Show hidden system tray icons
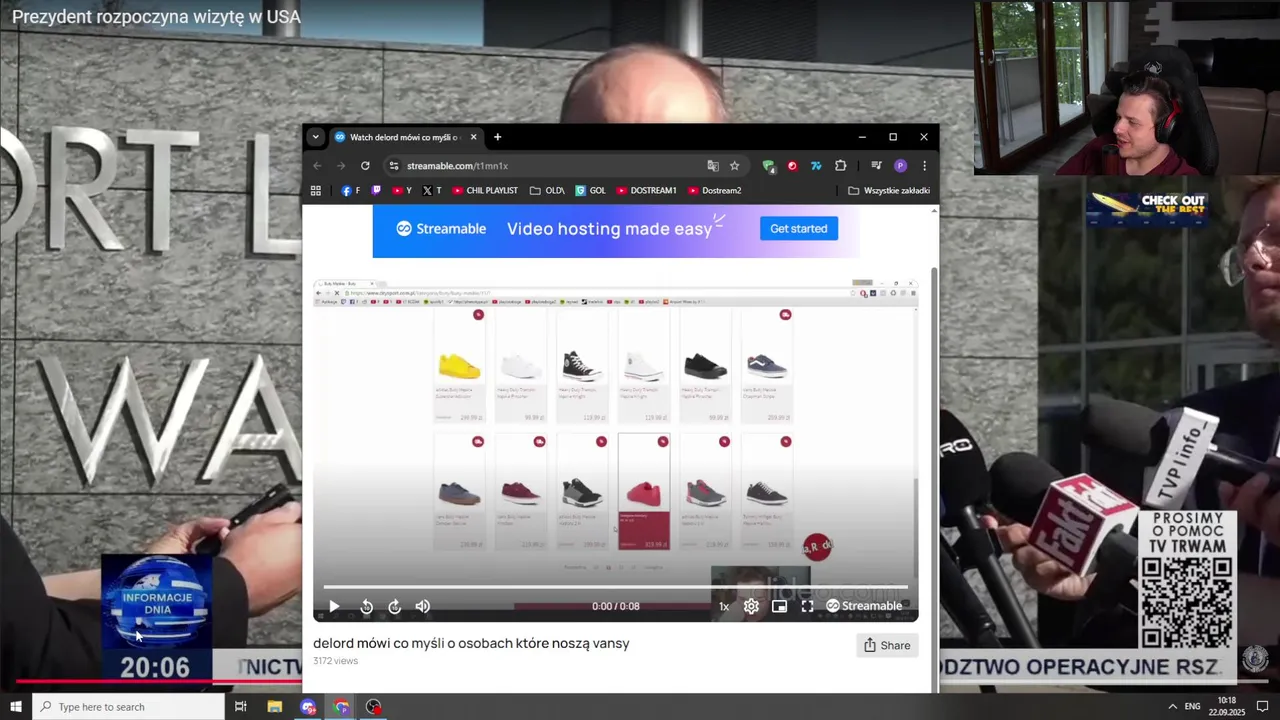Image resolution: width=1280 pixels, height=720 pixels. 1173,707
